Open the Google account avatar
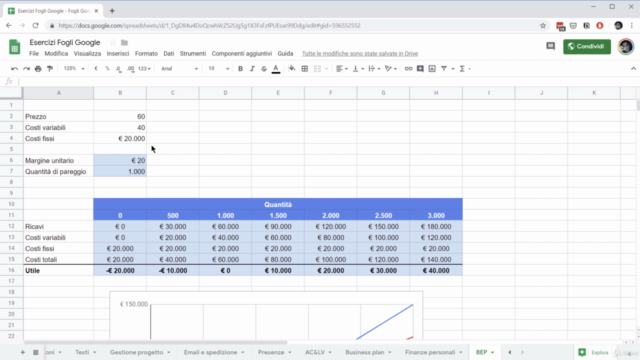The height and width of the screenshot is (360, 640). [625, 47]
